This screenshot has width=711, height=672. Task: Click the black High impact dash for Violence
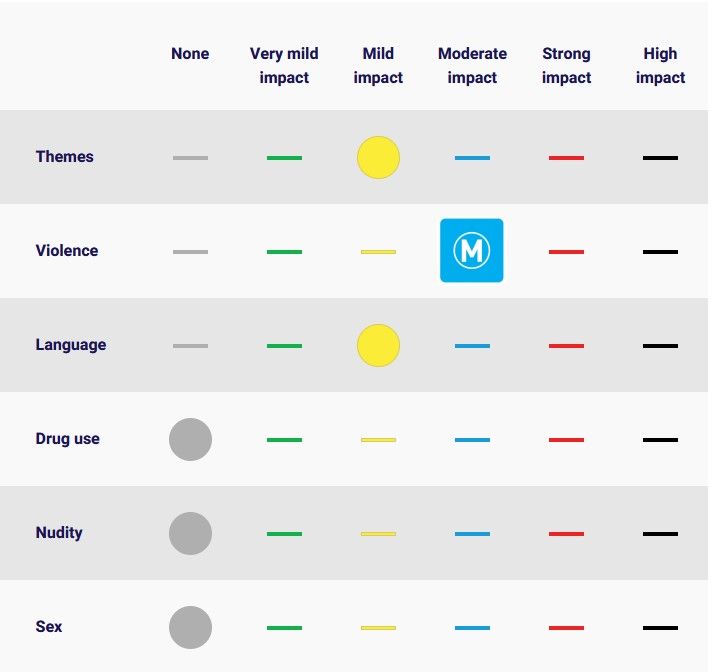pos(660,252)
